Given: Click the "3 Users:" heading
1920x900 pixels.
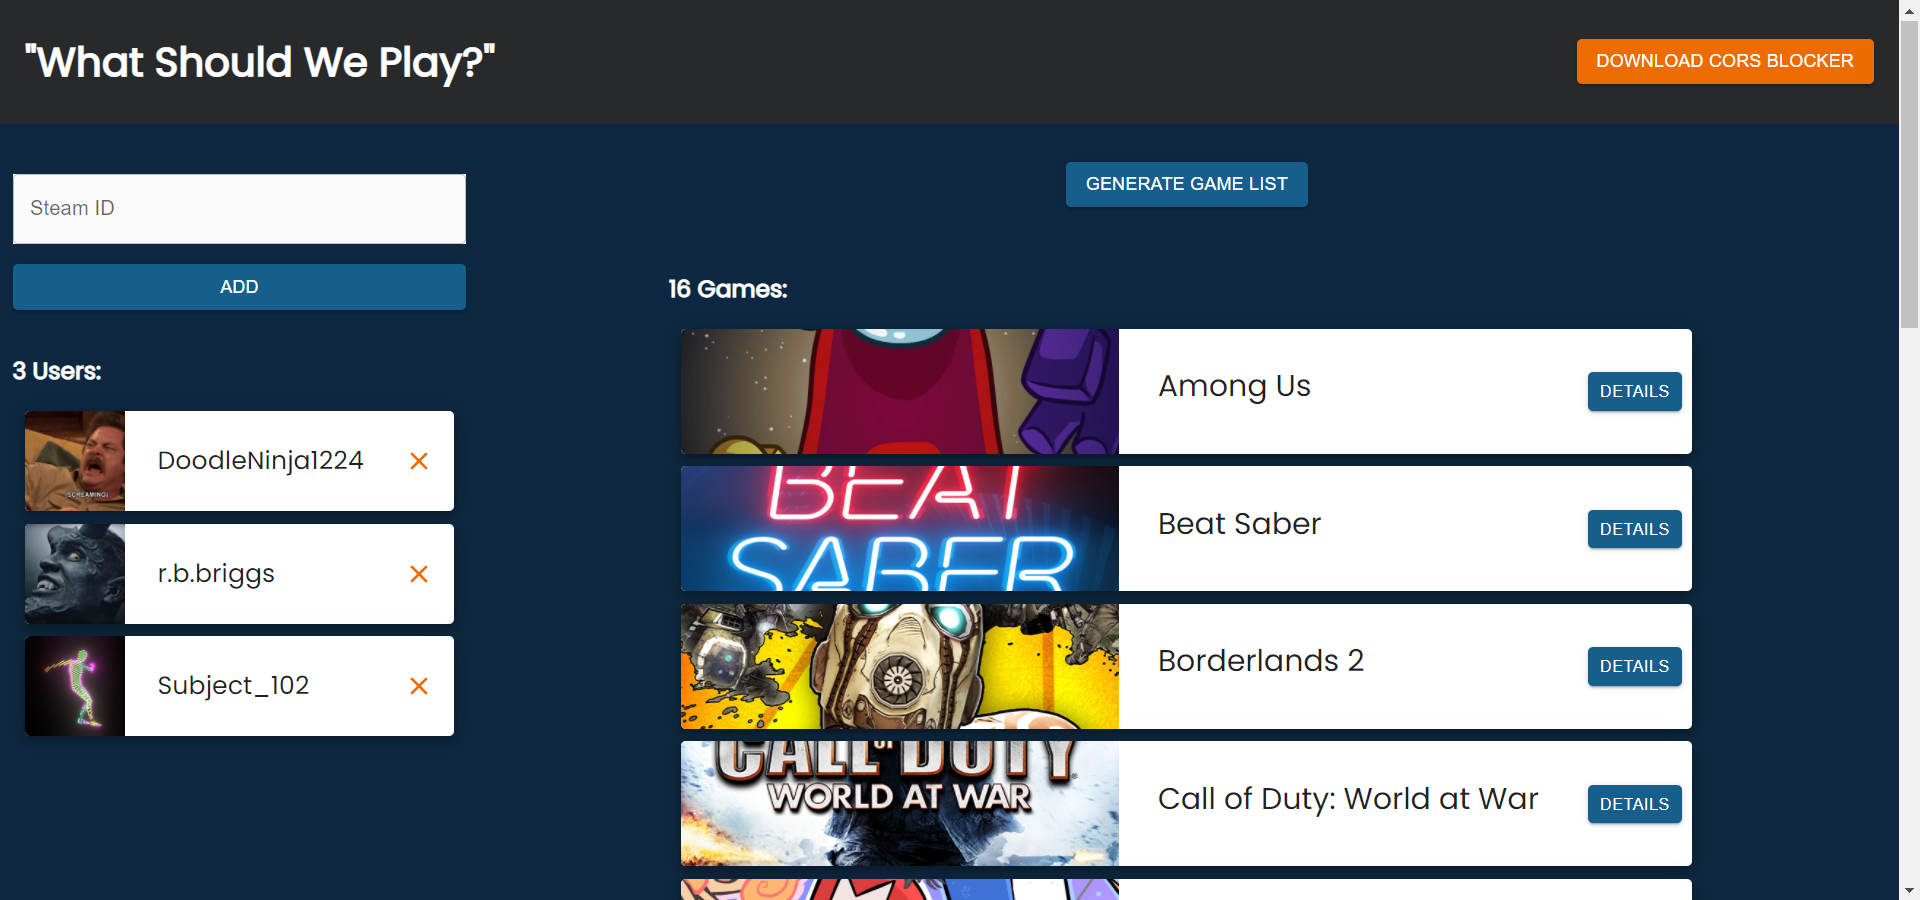Looking at the screenshot, I should pos(57,371).
